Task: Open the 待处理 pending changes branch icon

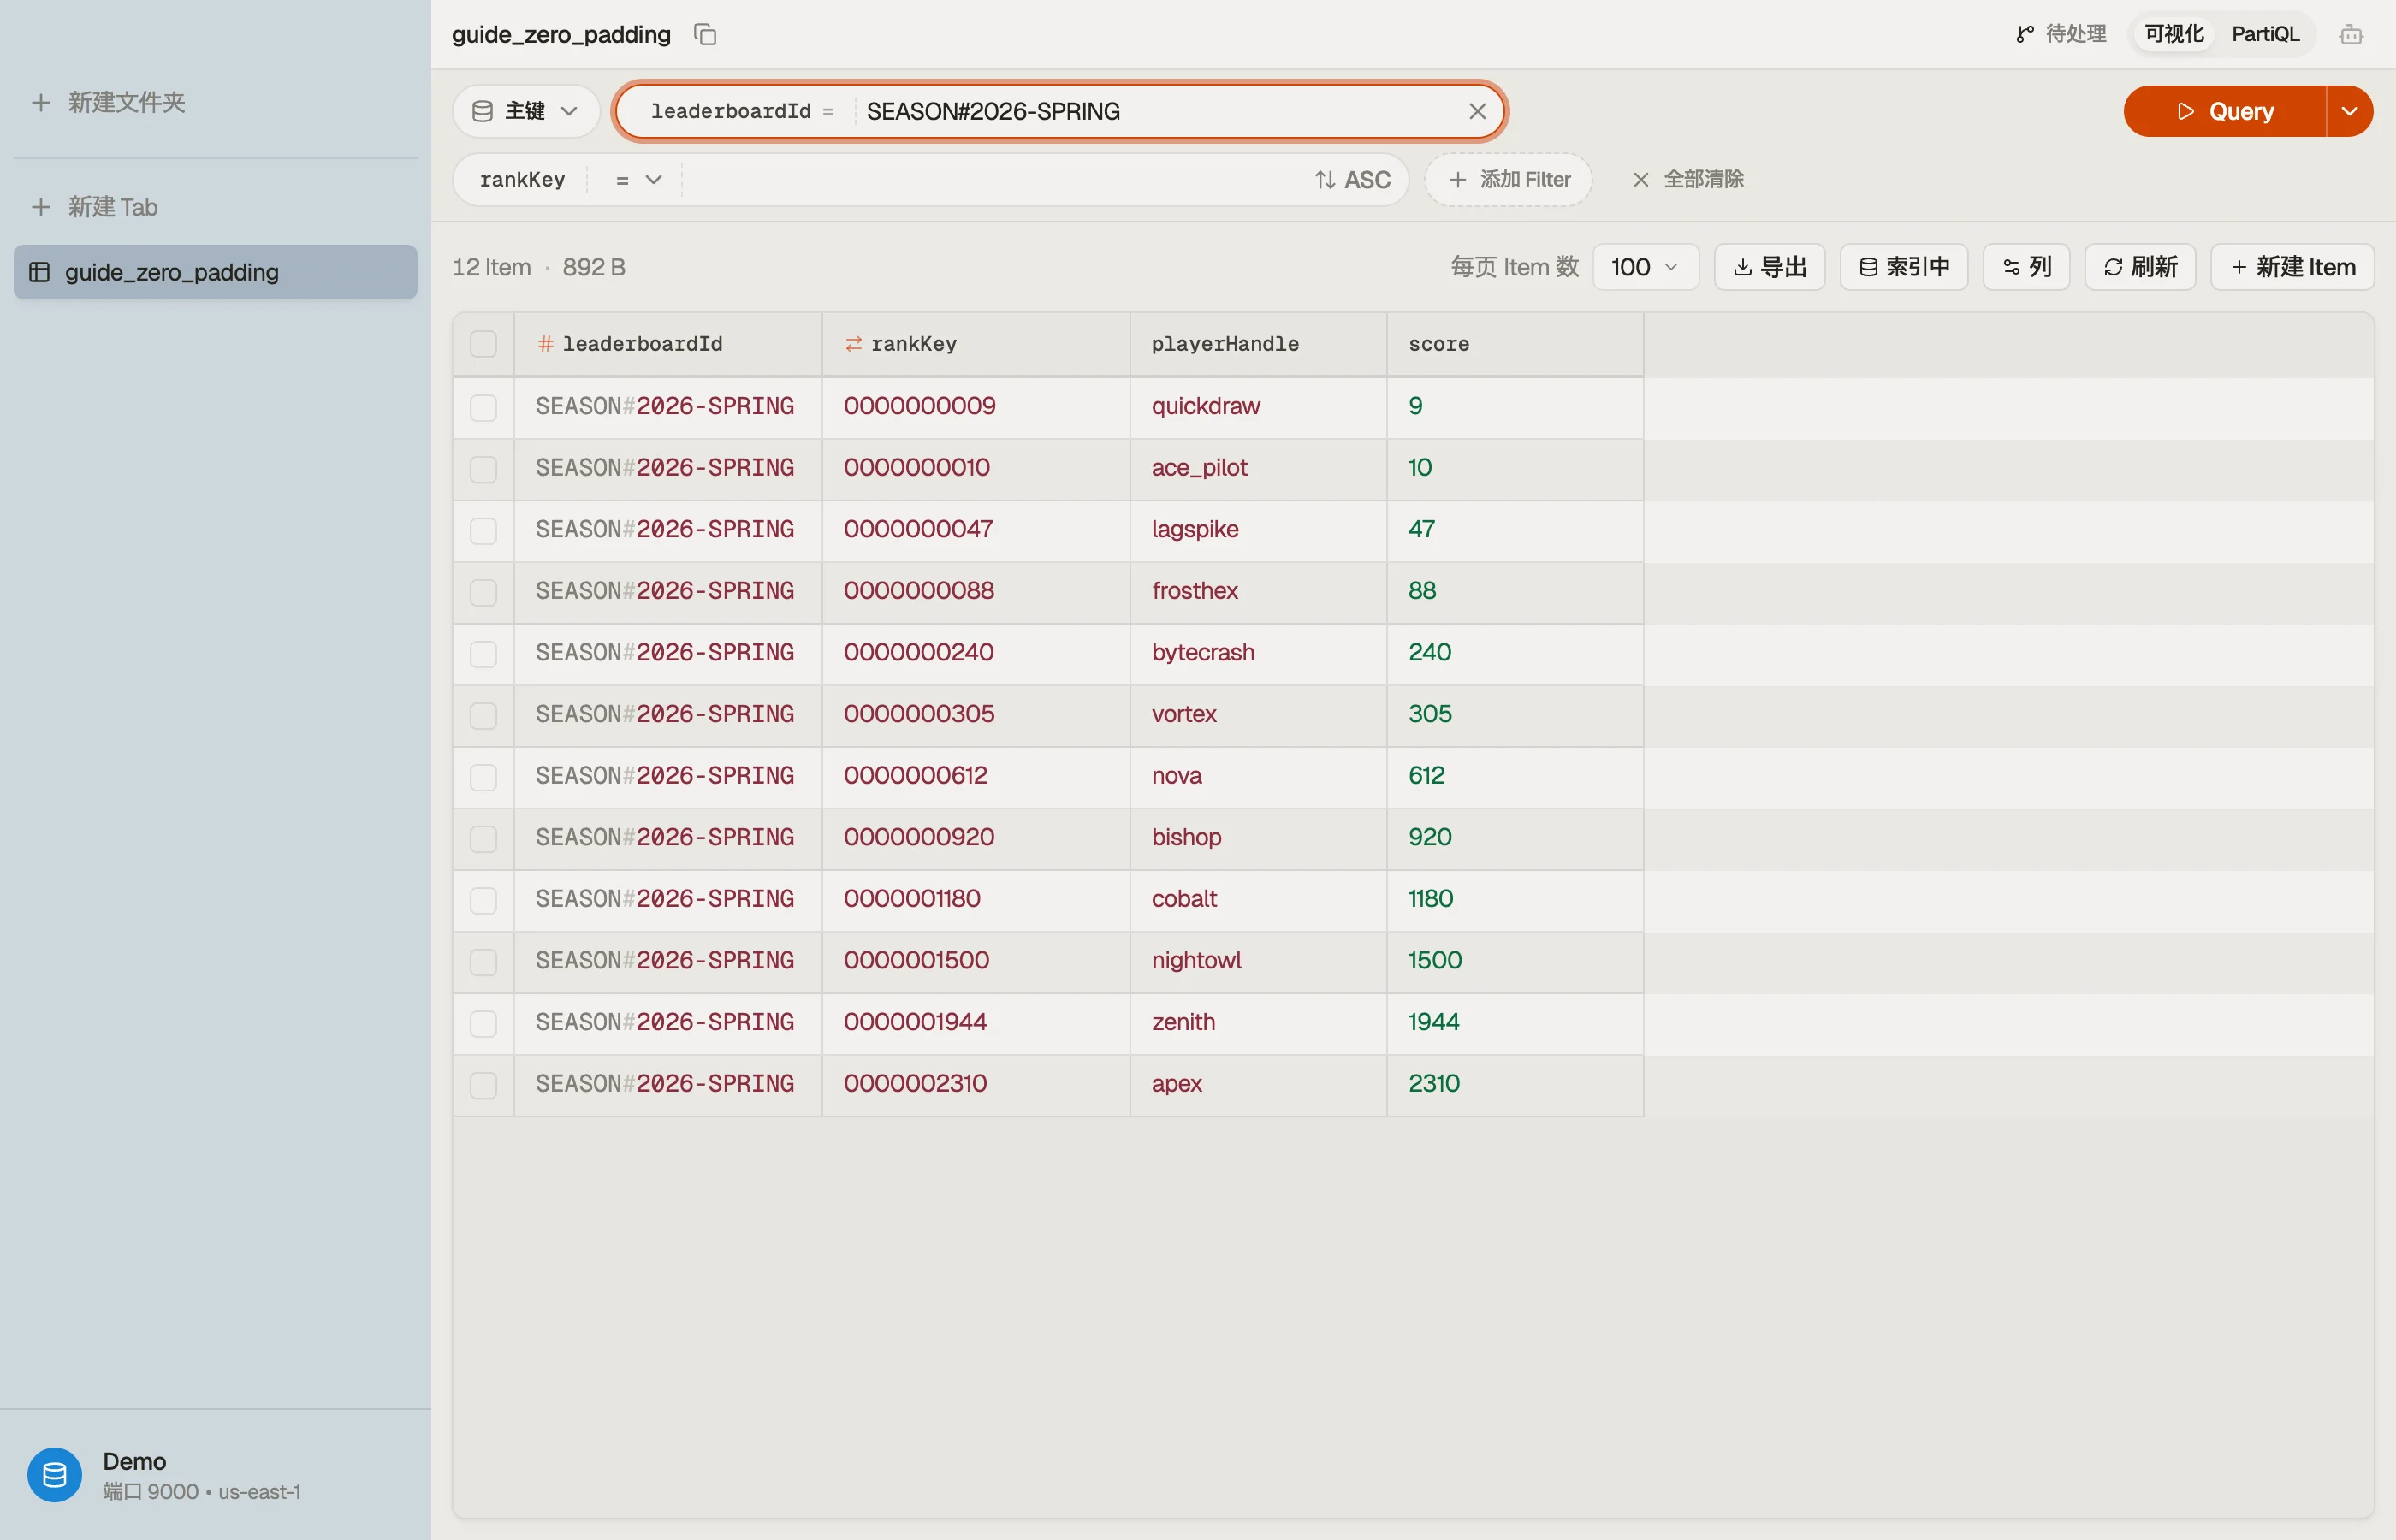Action: pyautogui.click(x=2025, y=35)
